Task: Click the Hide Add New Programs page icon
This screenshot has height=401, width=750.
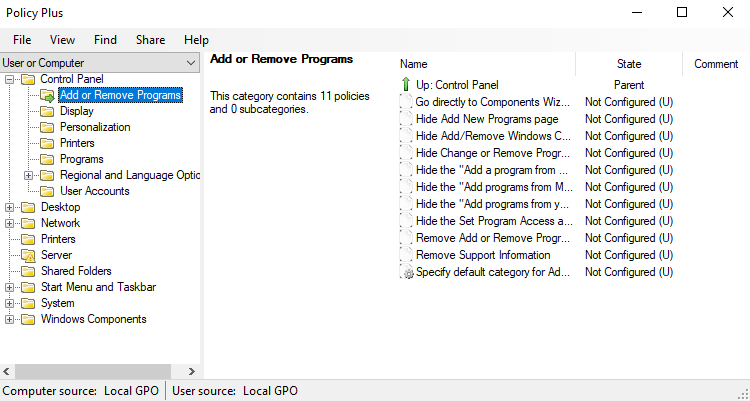Action: 406,119
